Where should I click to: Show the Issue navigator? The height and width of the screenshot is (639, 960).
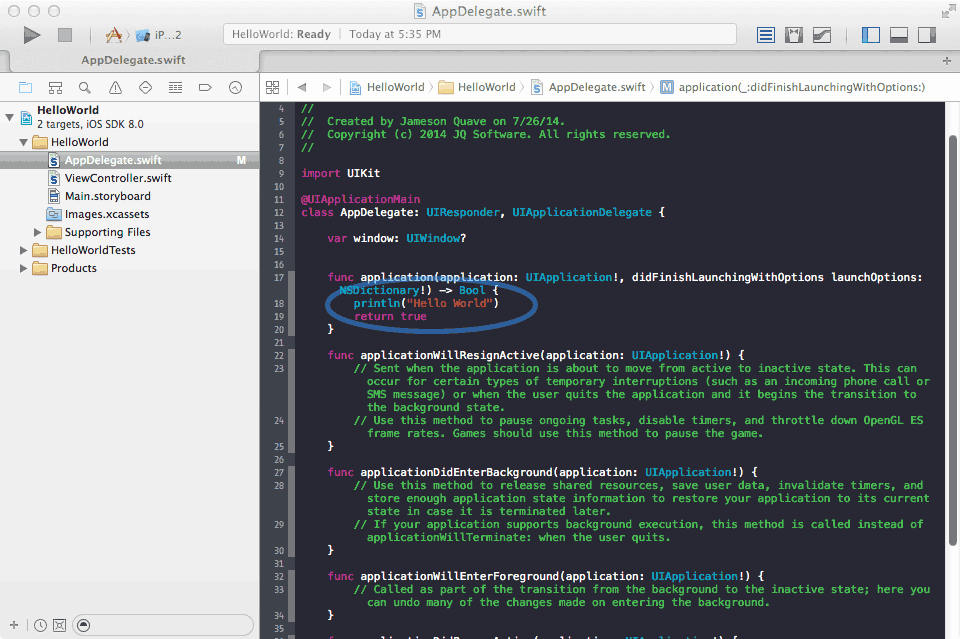[x=115, y=88]
